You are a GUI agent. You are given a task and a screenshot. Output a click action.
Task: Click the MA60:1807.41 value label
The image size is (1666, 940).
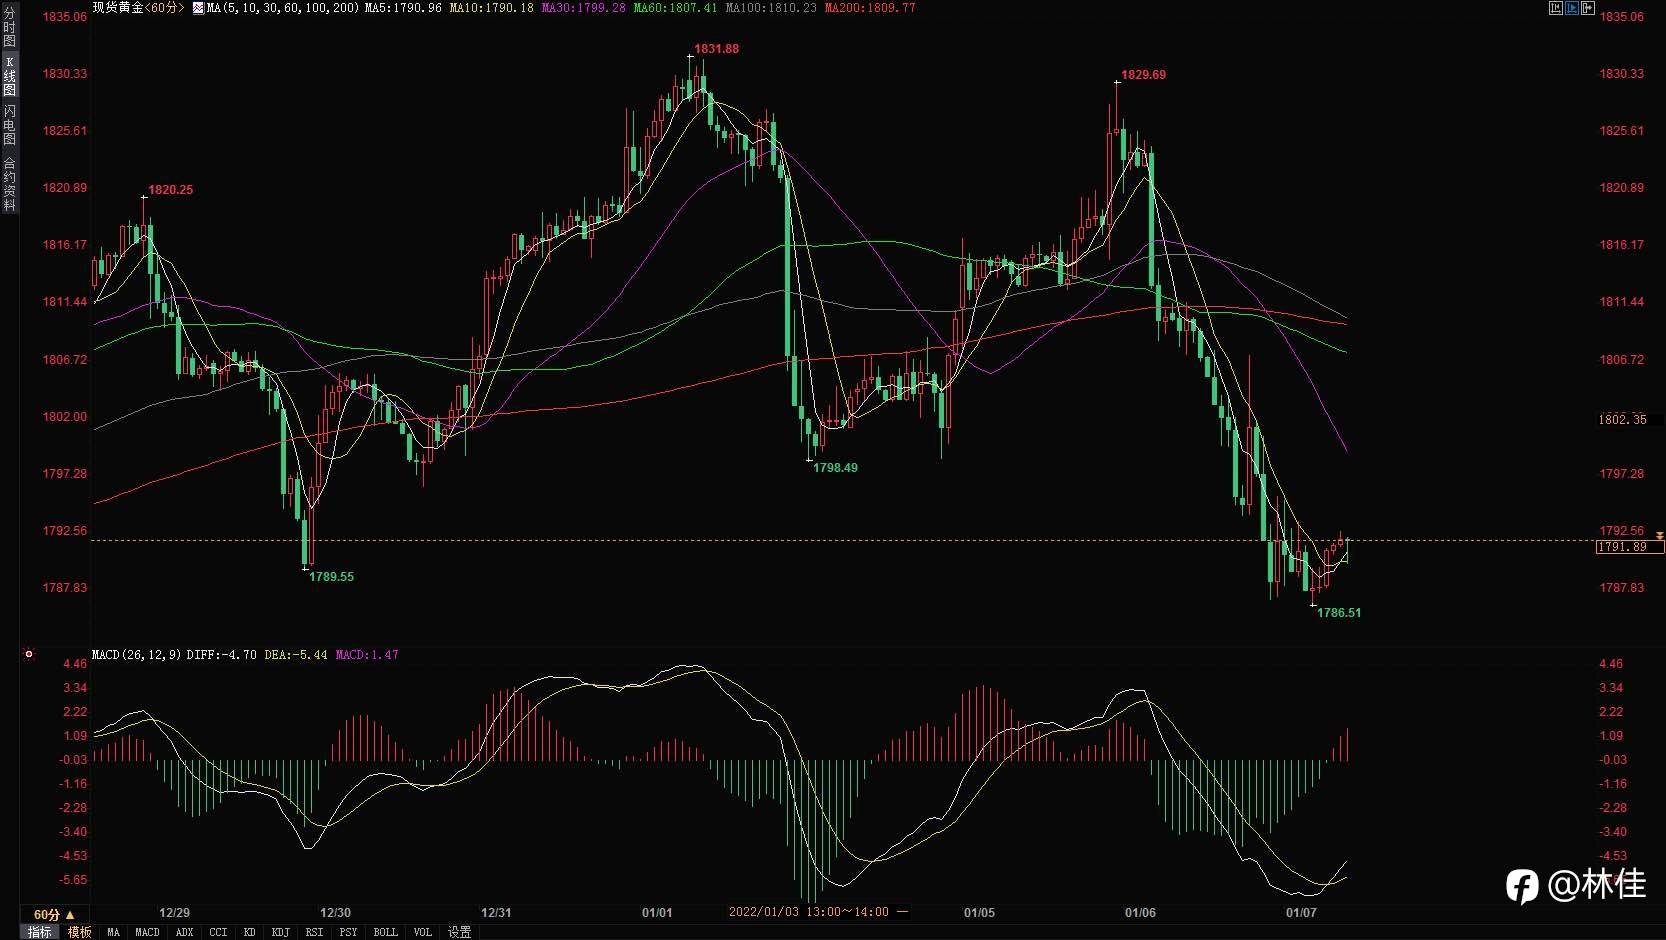[x=675, y=8]
